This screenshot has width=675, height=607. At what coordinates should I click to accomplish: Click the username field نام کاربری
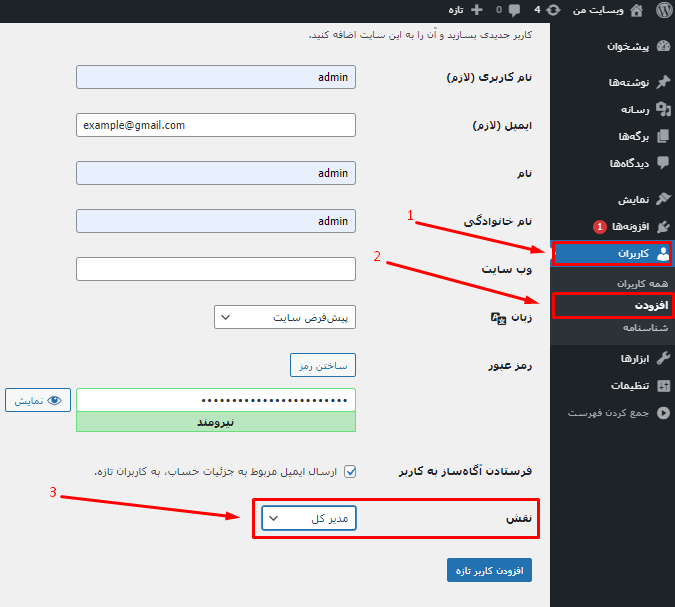click(216, 77)
